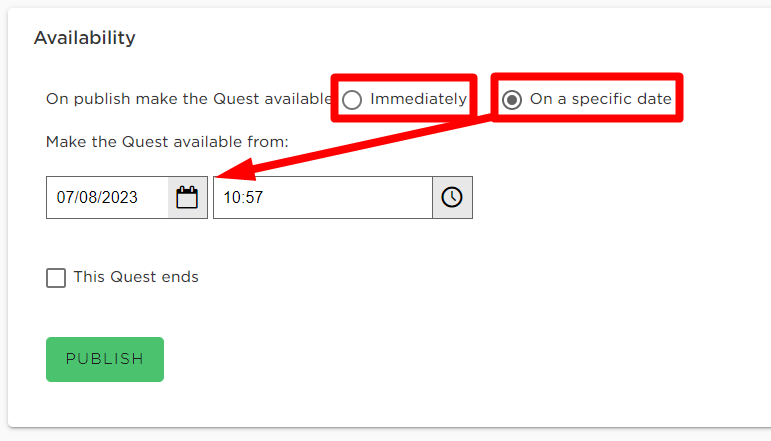
Task: Click the Availability section heading
Action: 85,38
